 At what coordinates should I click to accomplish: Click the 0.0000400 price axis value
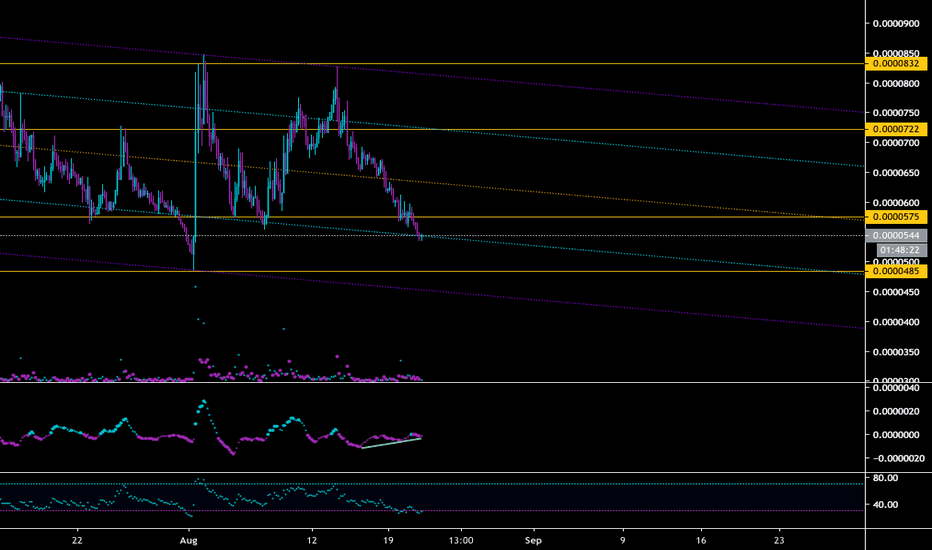click(896, 322)
